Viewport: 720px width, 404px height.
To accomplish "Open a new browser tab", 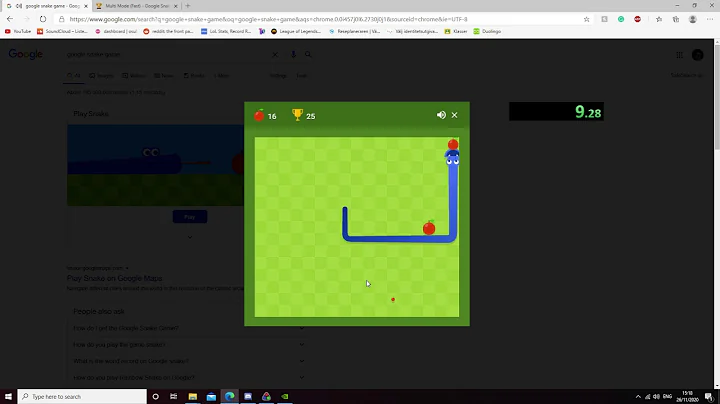I will tap(187, 6).
